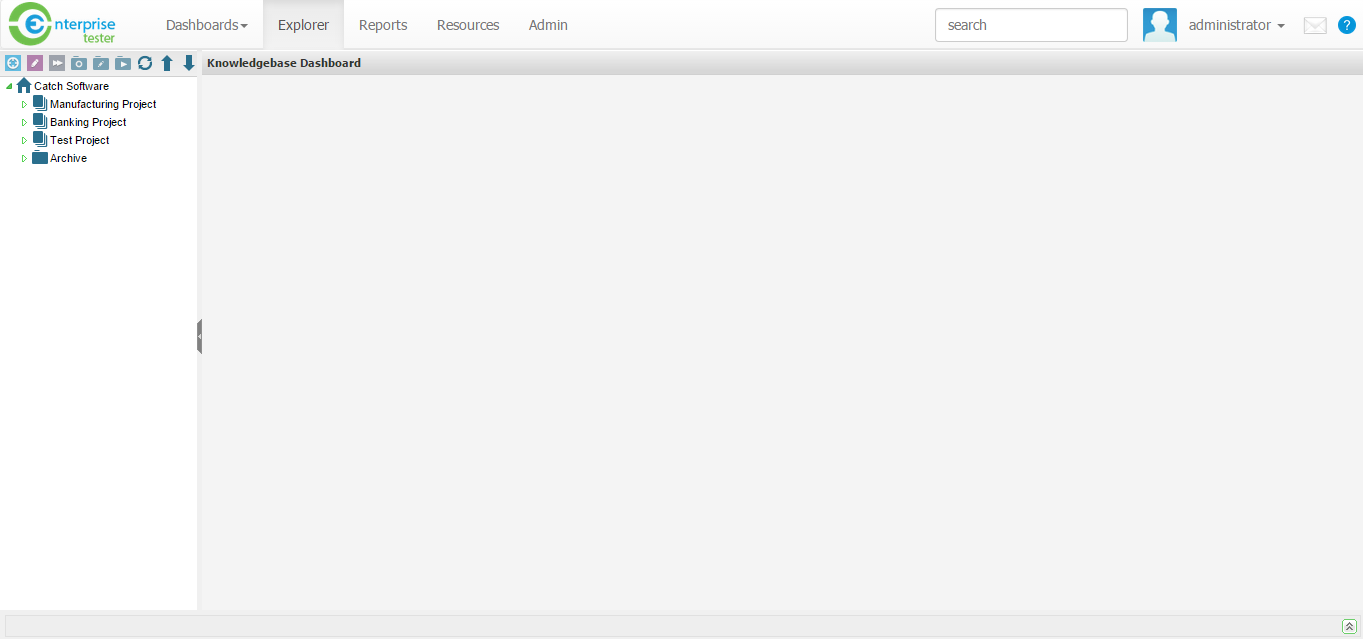Open the help question mark icon
This screenshot has height=639, width=1363.
1346,25
